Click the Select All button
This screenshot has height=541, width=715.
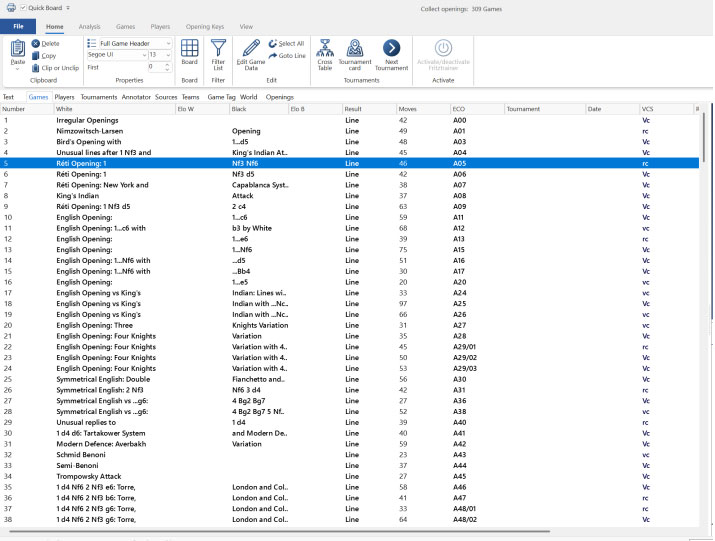point(286,44)
